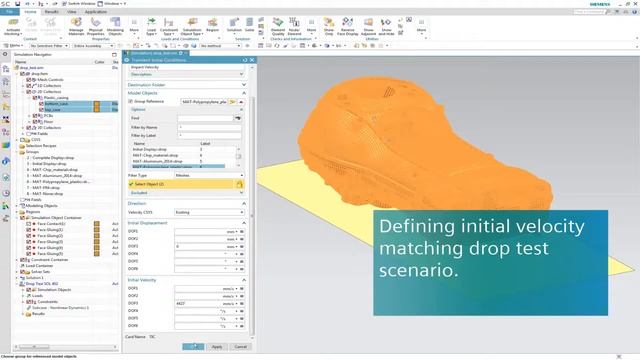640x360 pixels.
Task: Click the top_case orange color swatch
Action: (97, 110)
